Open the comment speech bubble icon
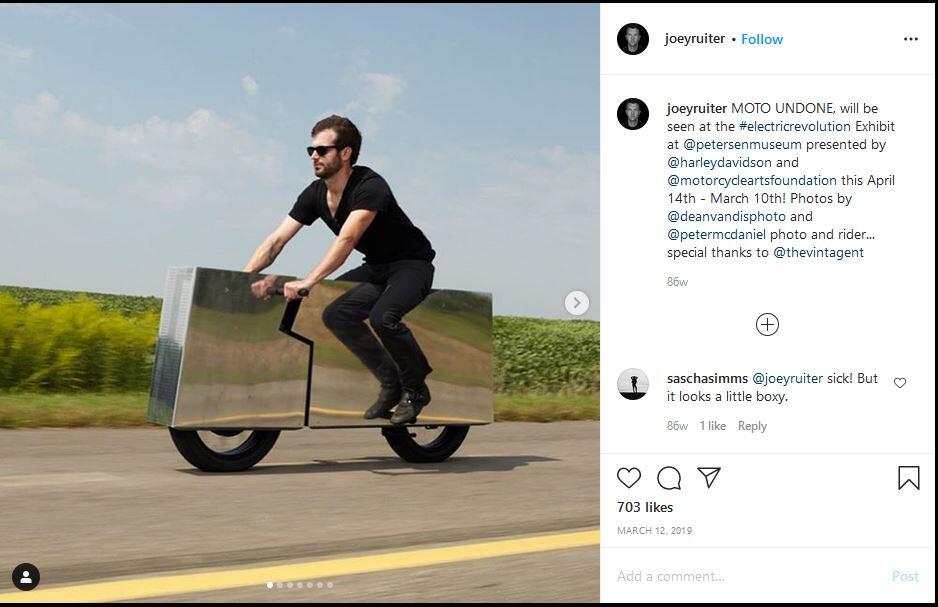The width and height of the screenshot is (938, 607). coord(669,478)
